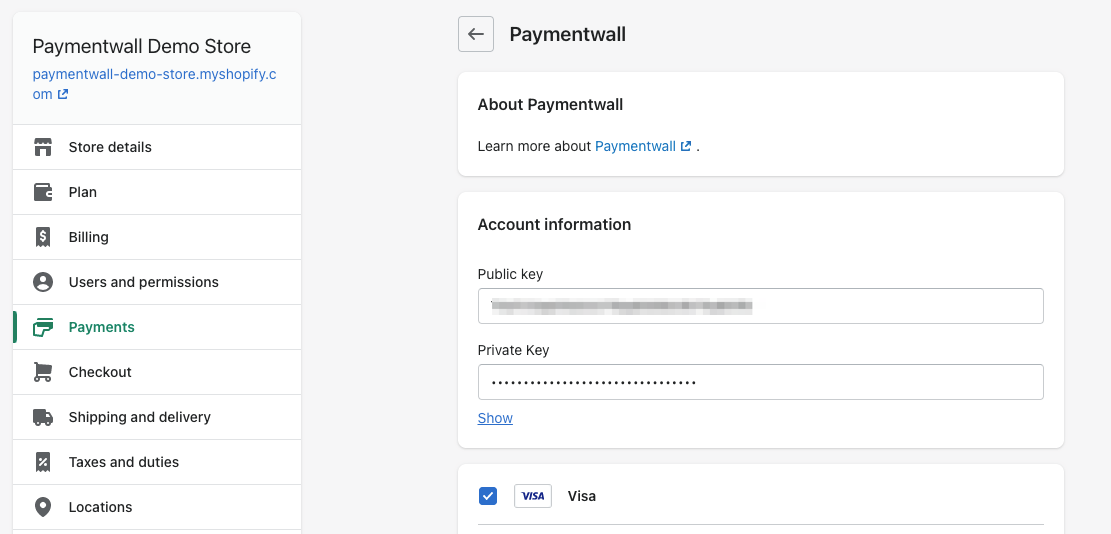The height and width of the screenshot is (534, 1111).
Task: Click the Shipping and delivery truck icon
Action: (43, 417)
